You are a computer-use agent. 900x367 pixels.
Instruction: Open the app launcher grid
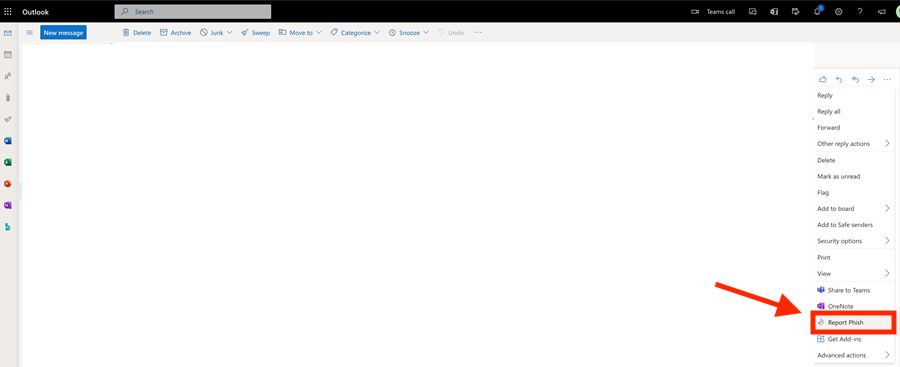pyautogui.click(x=8, y=11)
